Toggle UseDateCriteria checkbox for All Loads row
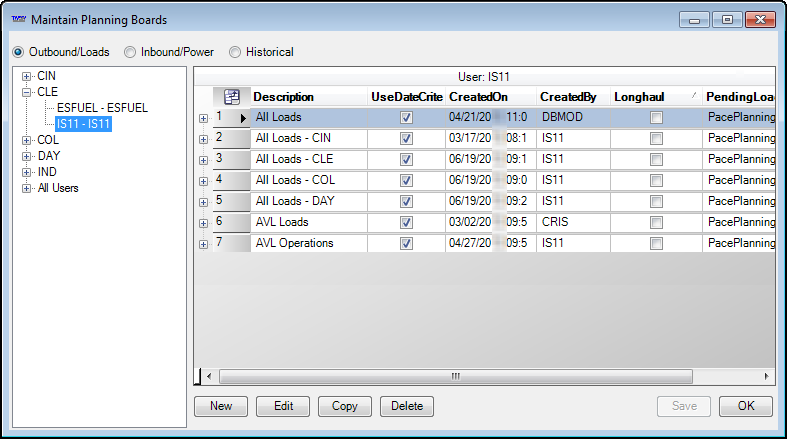Viewport: 787px width, 439px height. click(x=407, y=117)
